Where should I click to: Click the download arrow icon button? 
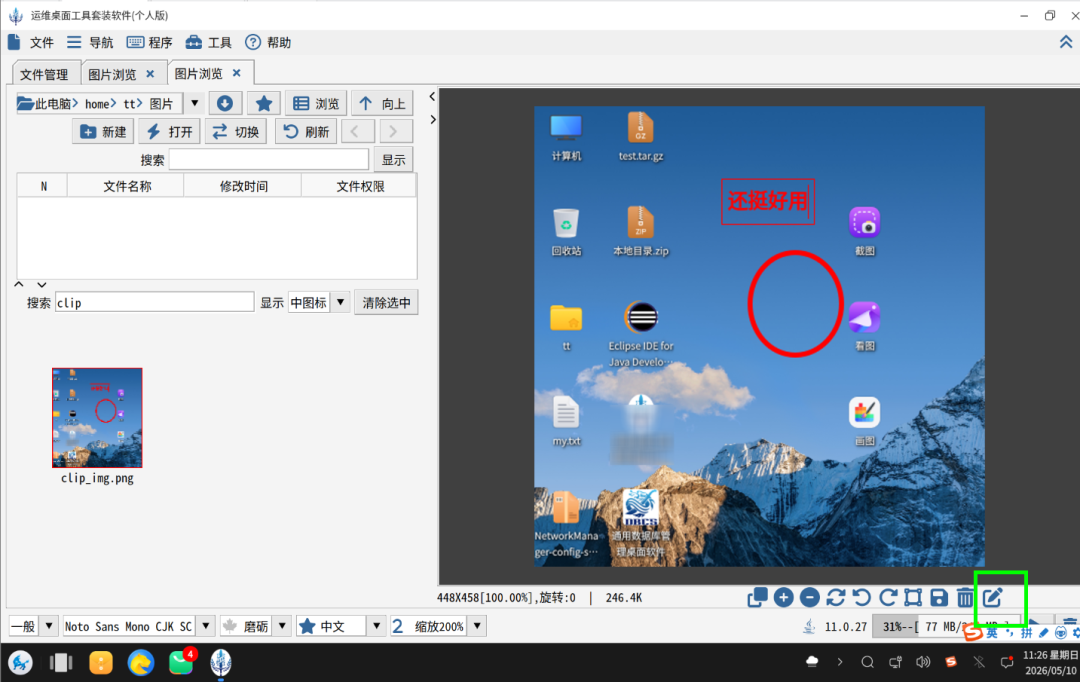[x=225, y=103]
